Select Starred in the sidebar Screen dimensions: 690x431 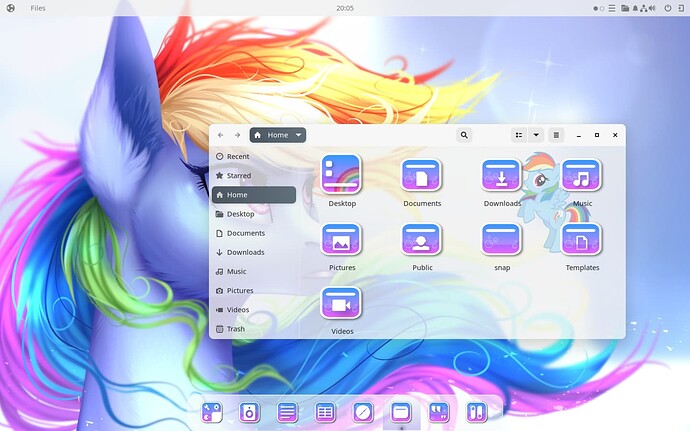(x=254, y=176)
